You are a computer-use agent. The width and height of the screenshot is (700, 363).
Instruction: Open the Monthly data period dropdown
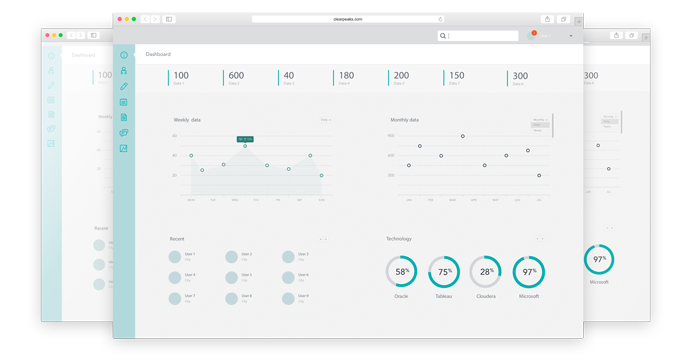click(x=540, y=120)
